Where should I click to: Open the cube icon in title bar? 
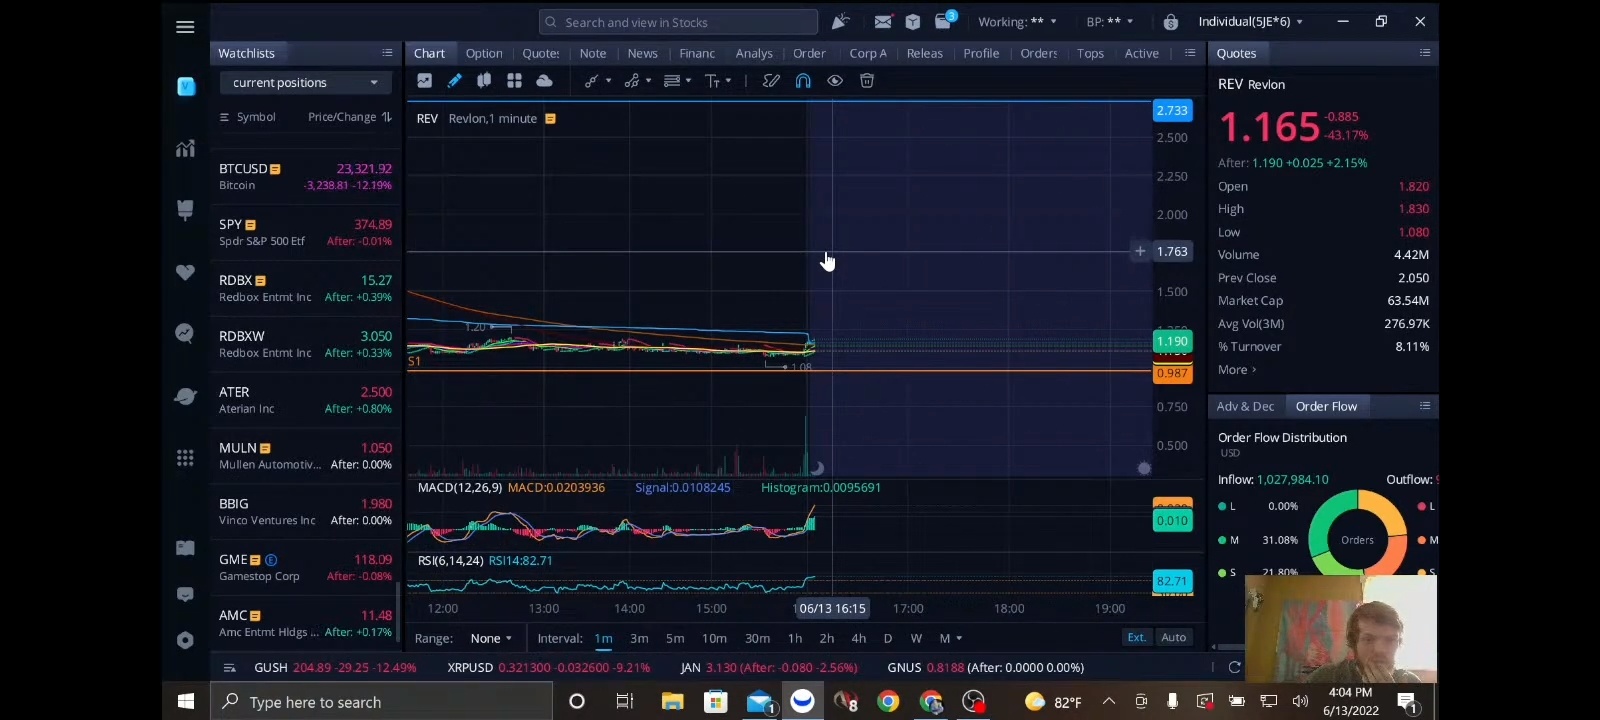click(x=913, y=21)
